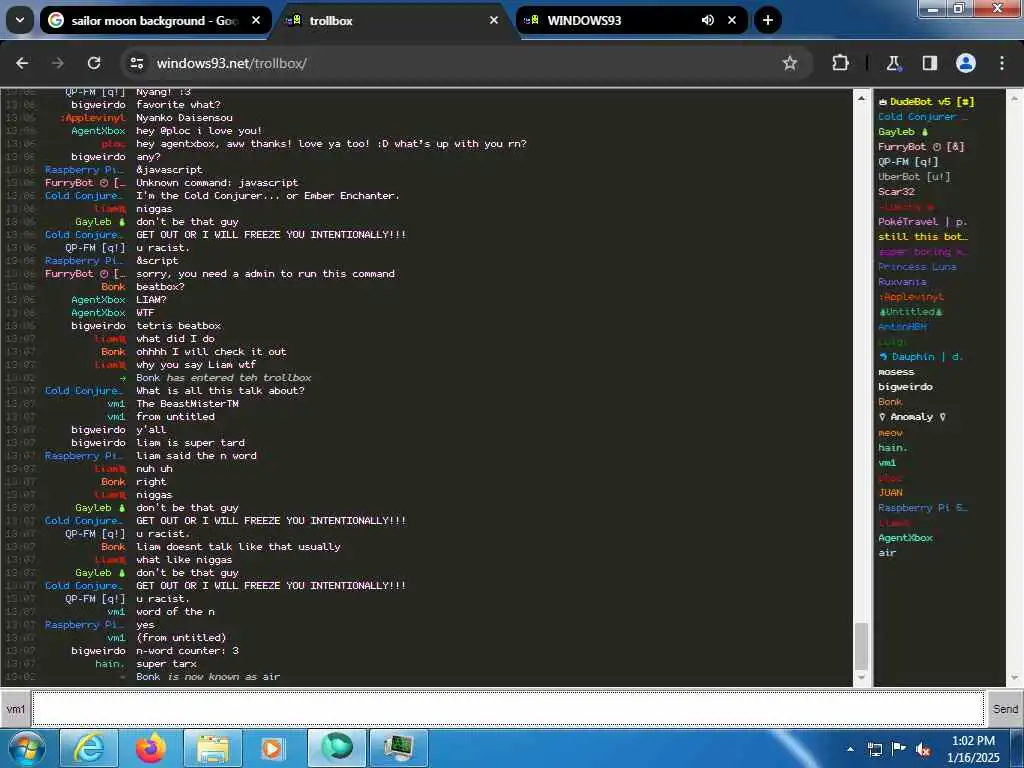Viewport: 1024px width, 768px height.
Task: Show hidden system tray icons
Action: 850,749
